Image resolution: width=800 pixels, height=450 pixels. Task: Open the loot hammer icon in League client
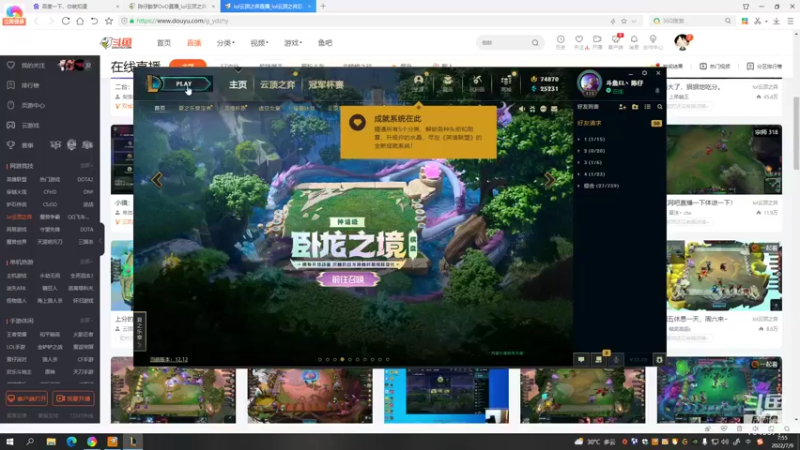click(x=477, y=83)
